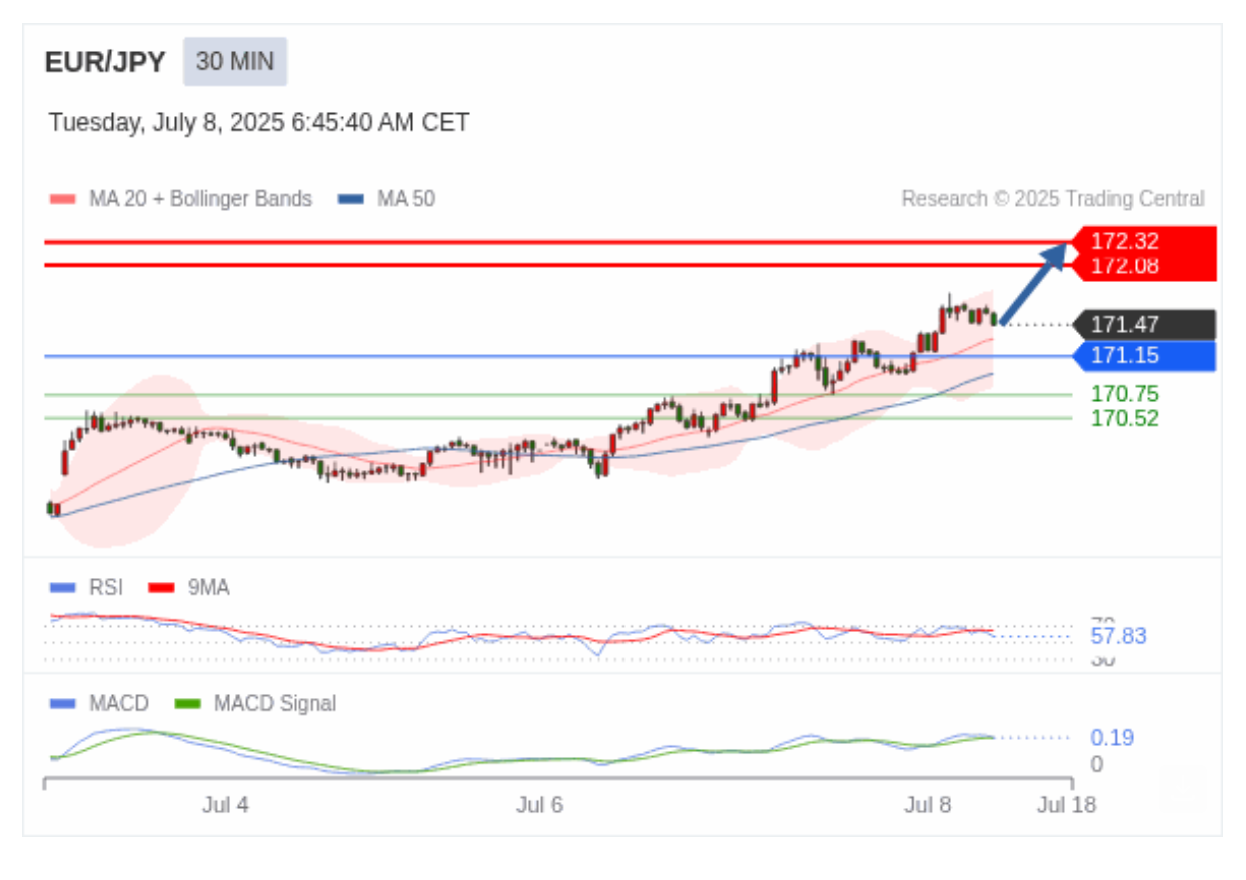
Task: Click the Jul 8 date axis label
Action: coord(928,805)
